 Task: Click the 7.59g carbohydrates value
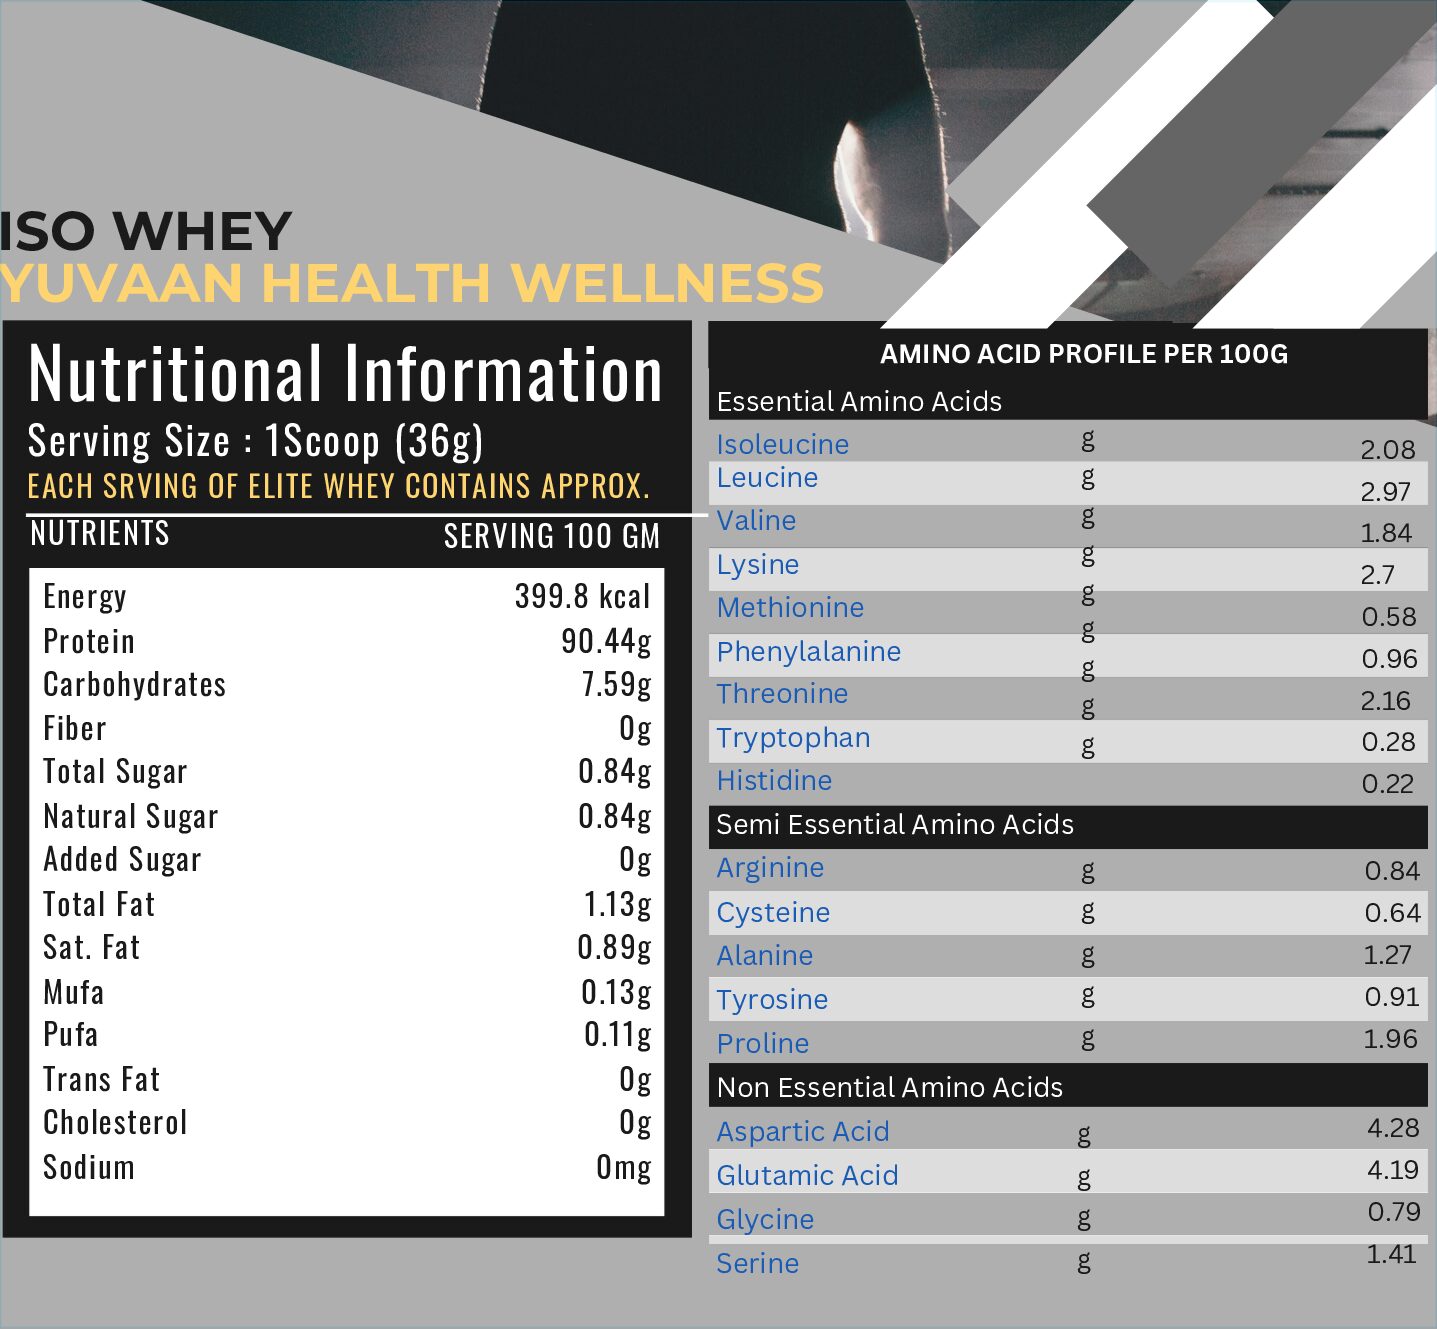point(617,685)
